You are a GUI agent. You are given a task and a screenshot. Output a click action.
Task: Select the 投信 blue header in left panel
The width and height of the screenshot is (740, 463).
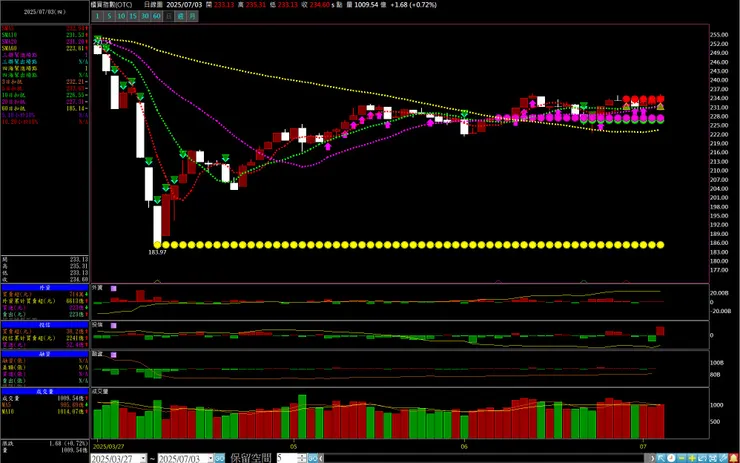click(45, 325)
